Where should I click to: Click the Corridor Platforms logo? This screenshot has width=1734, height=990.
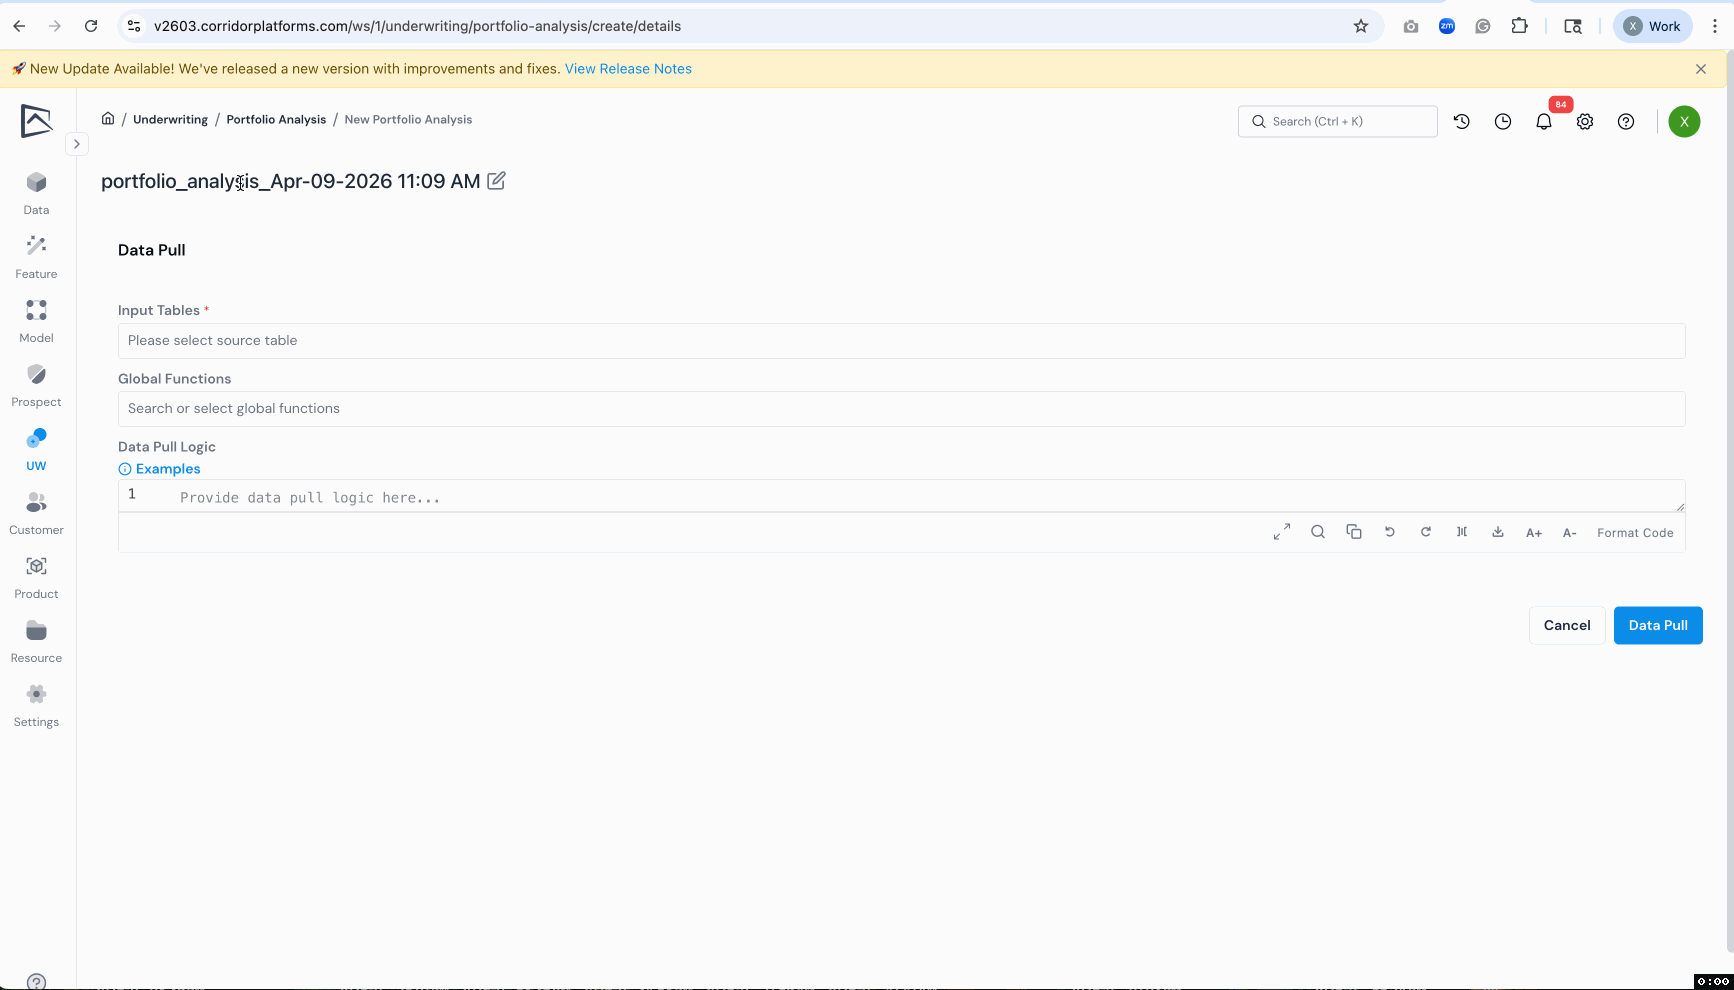click(36, 121)
